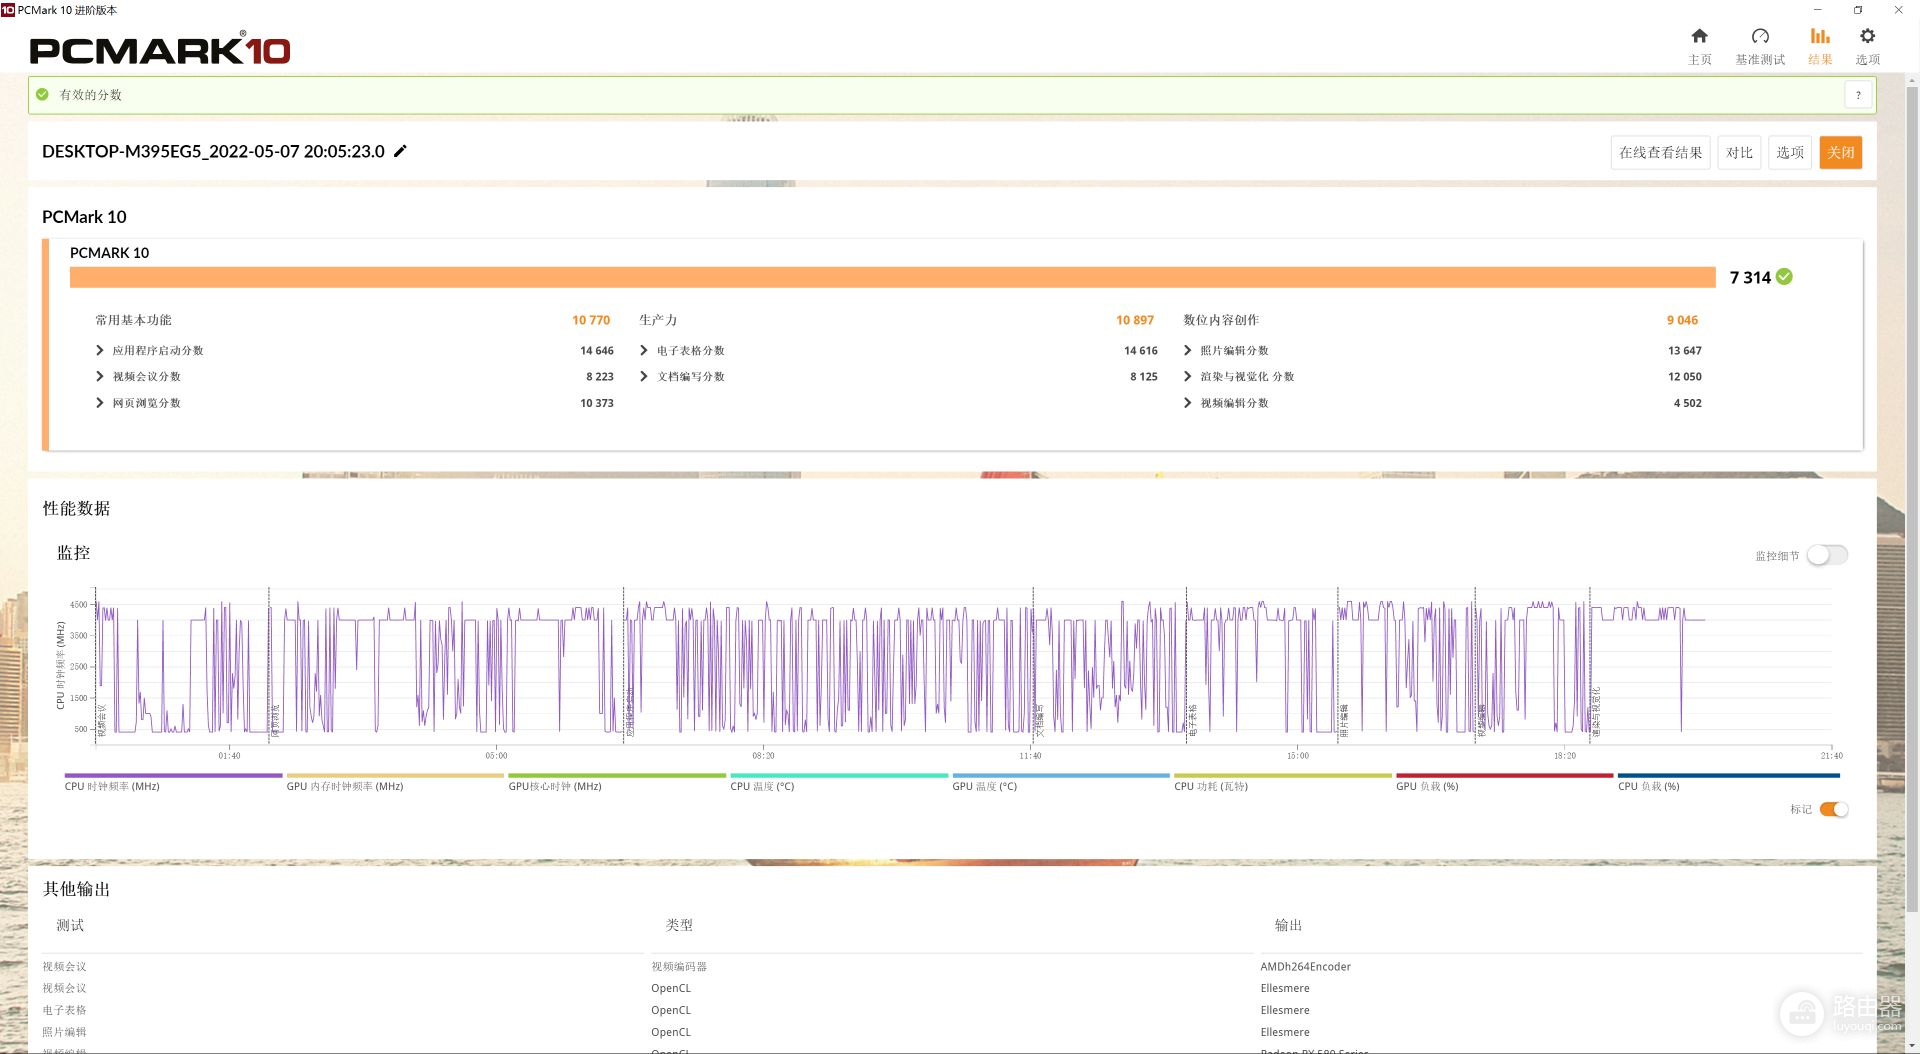Click the 输出 column header
This screenshot has width=1920, height=1054.
(1288, 926)
